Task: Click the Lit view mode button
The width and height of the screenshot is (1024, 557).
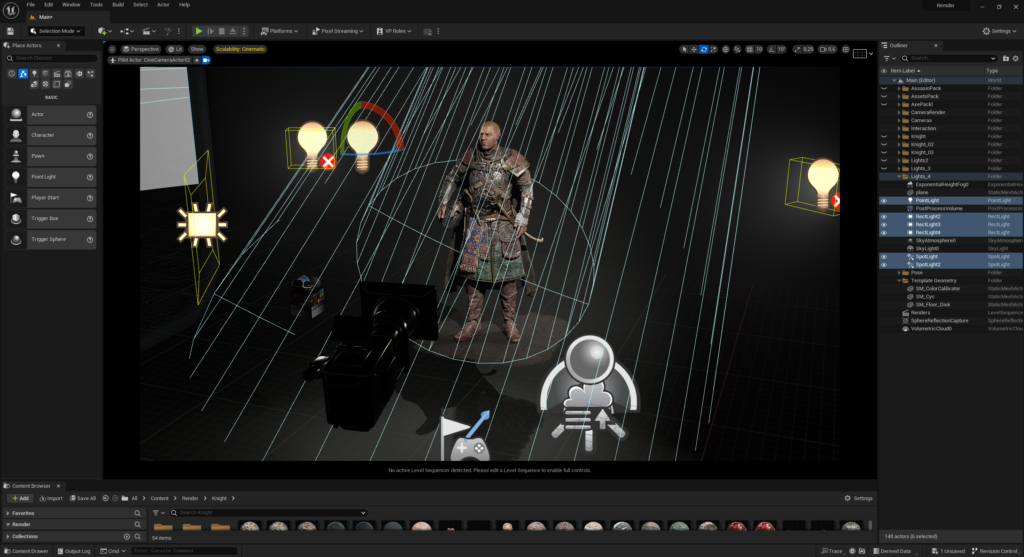Action: click(175, 49)
